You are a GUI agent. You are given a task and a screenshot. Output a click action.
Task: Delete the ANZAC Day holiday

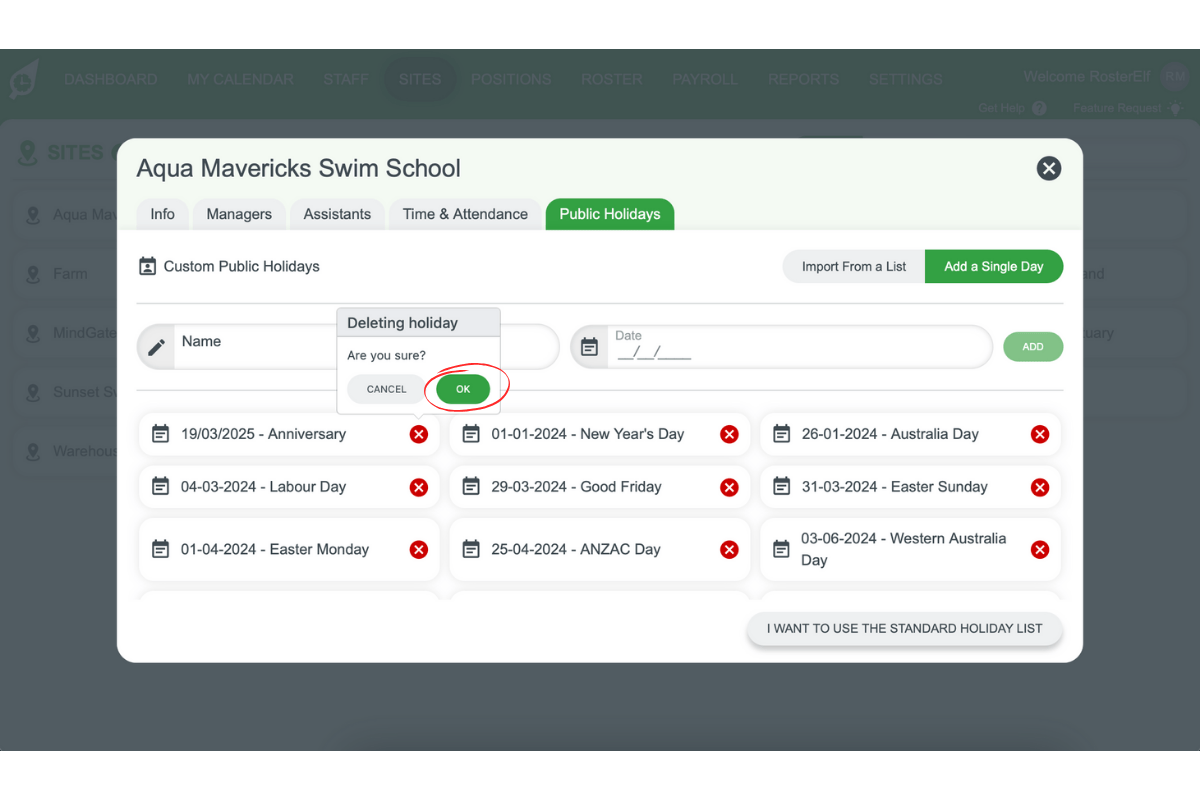coord(729,549)
